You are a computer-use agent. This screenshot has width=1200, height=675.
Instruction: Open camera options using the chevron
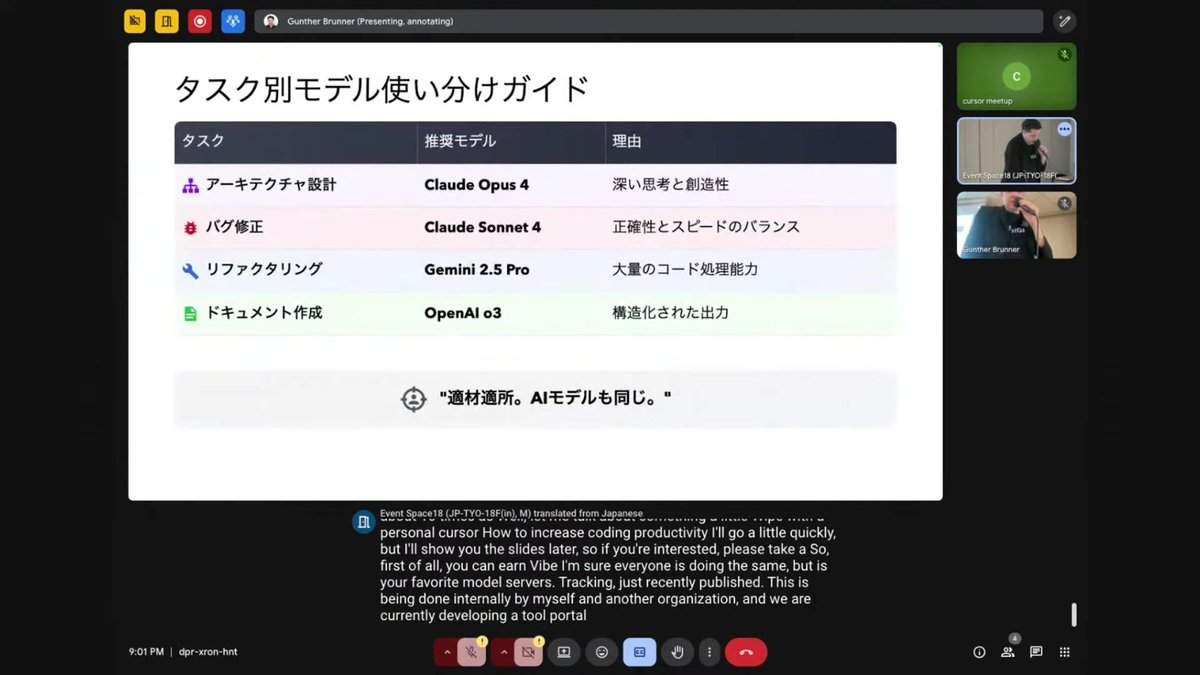(505, 651)
